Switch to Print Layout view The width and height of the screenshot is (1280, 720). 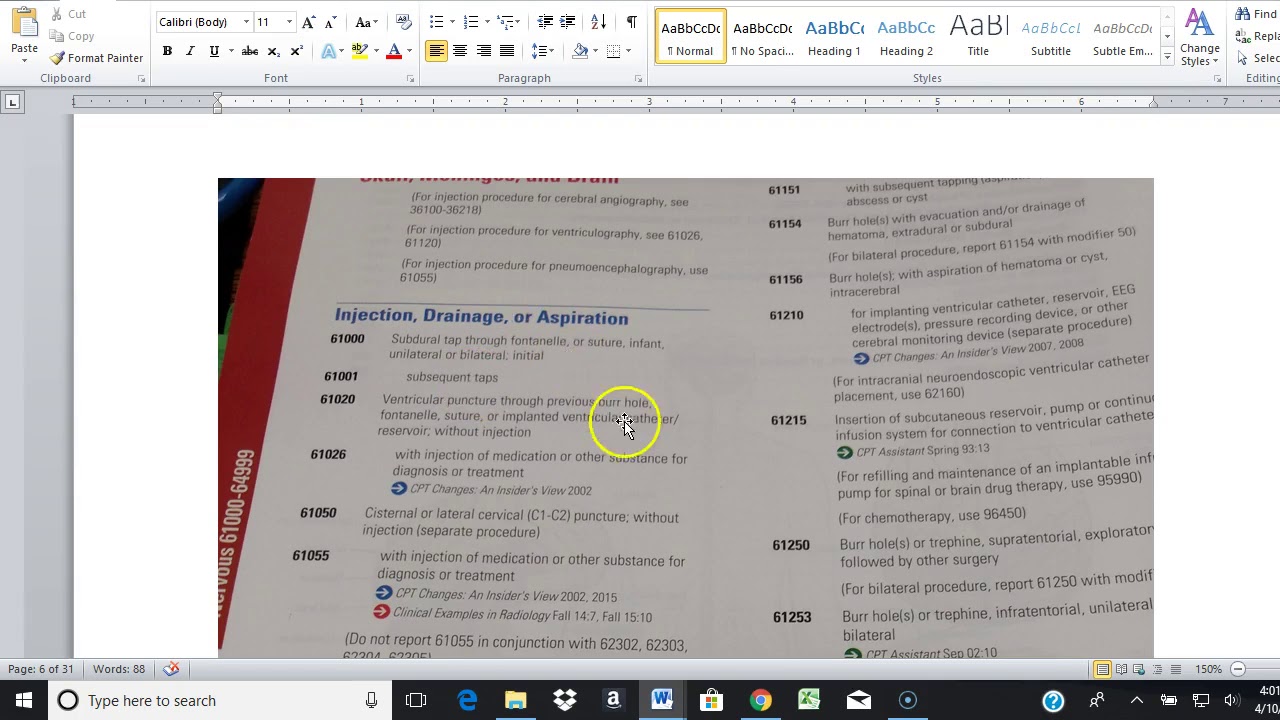pos(1102,669)
